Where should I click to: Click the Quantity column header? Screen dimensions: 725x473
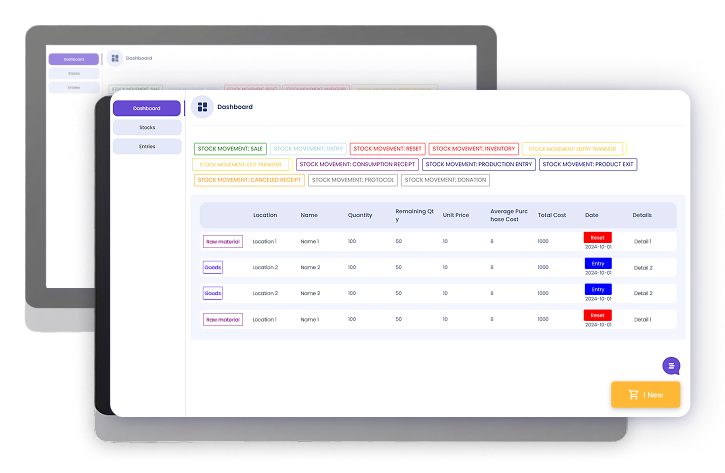[360, 215]
